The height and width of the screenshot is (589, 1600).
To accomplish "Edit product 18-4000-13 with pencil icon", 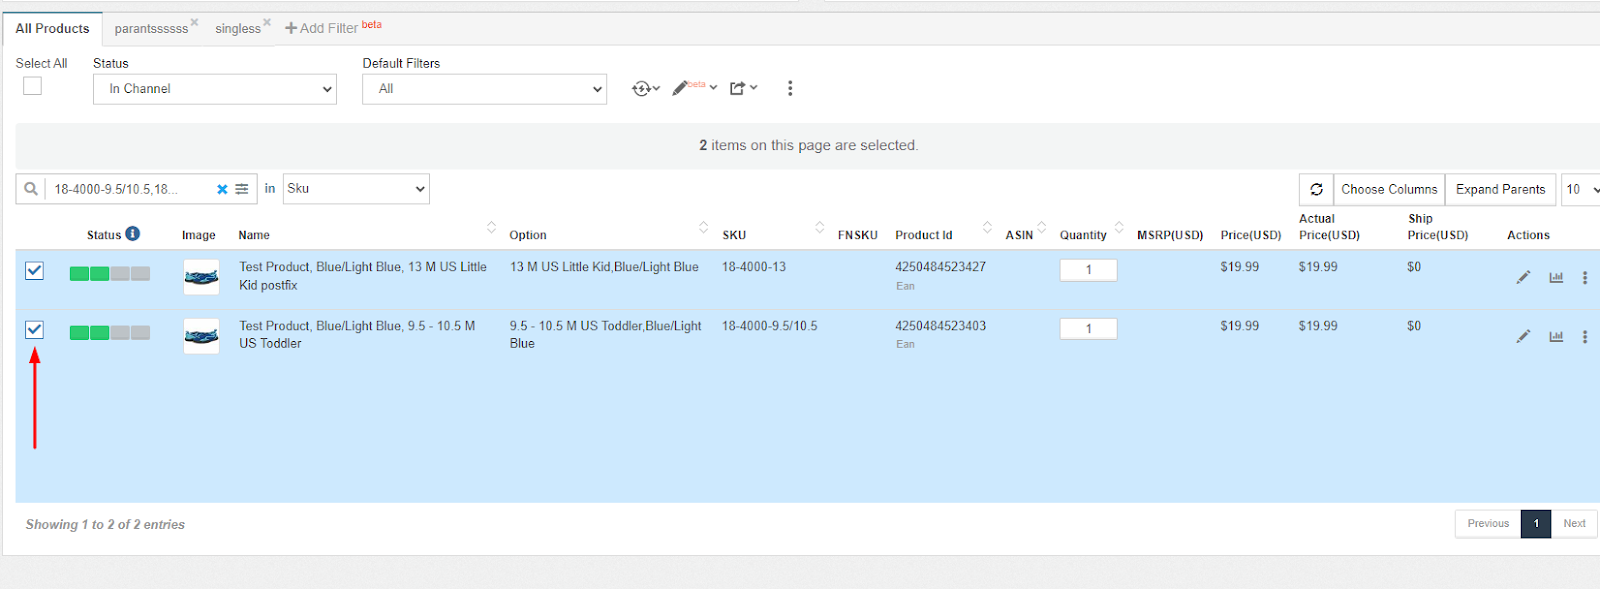I will click(1523, 277).
